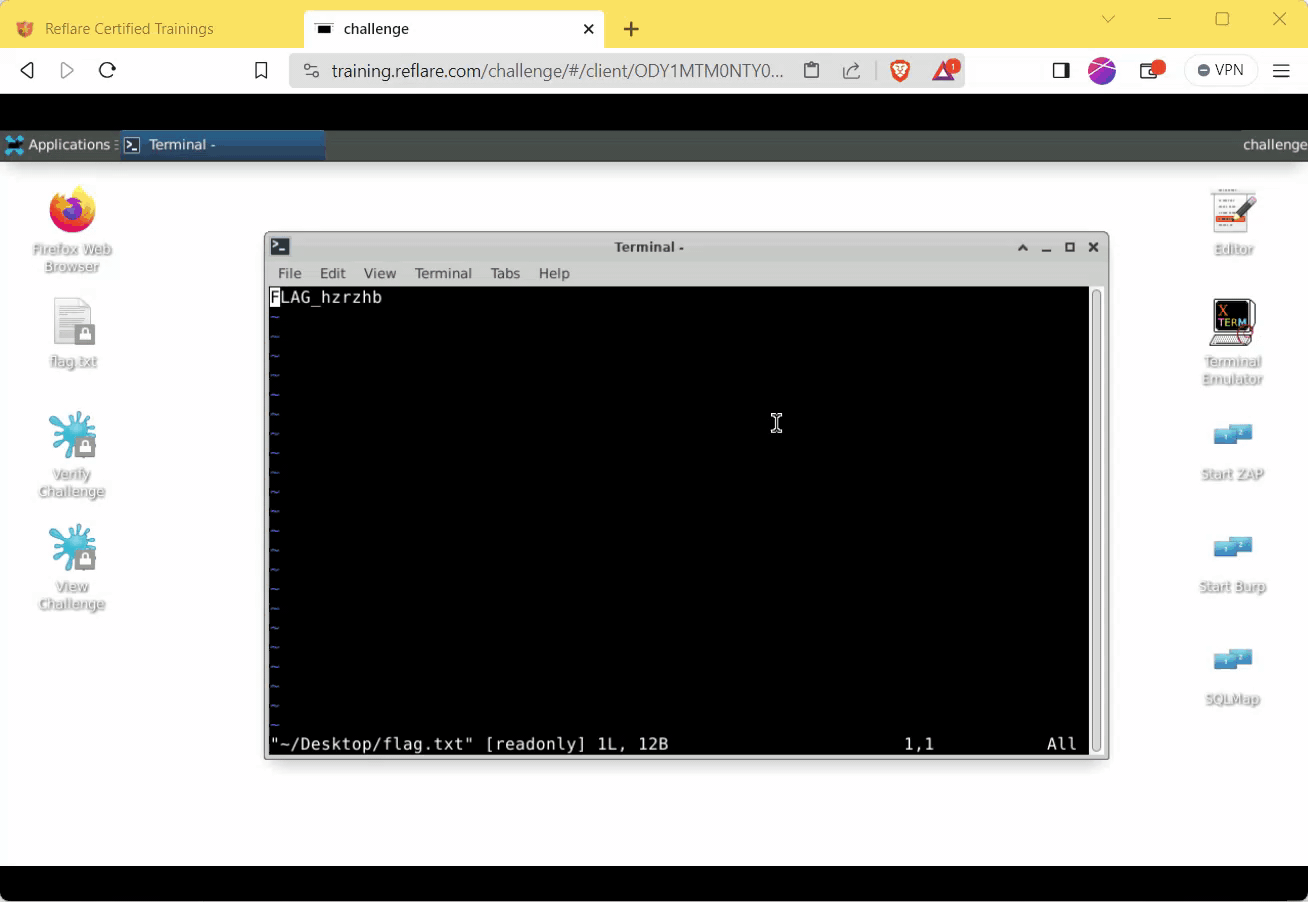Toggle the browser sidebar panel icon
Image resolution: width=1308 pixels, height=902 pixels.
[x=1061, y=70]
